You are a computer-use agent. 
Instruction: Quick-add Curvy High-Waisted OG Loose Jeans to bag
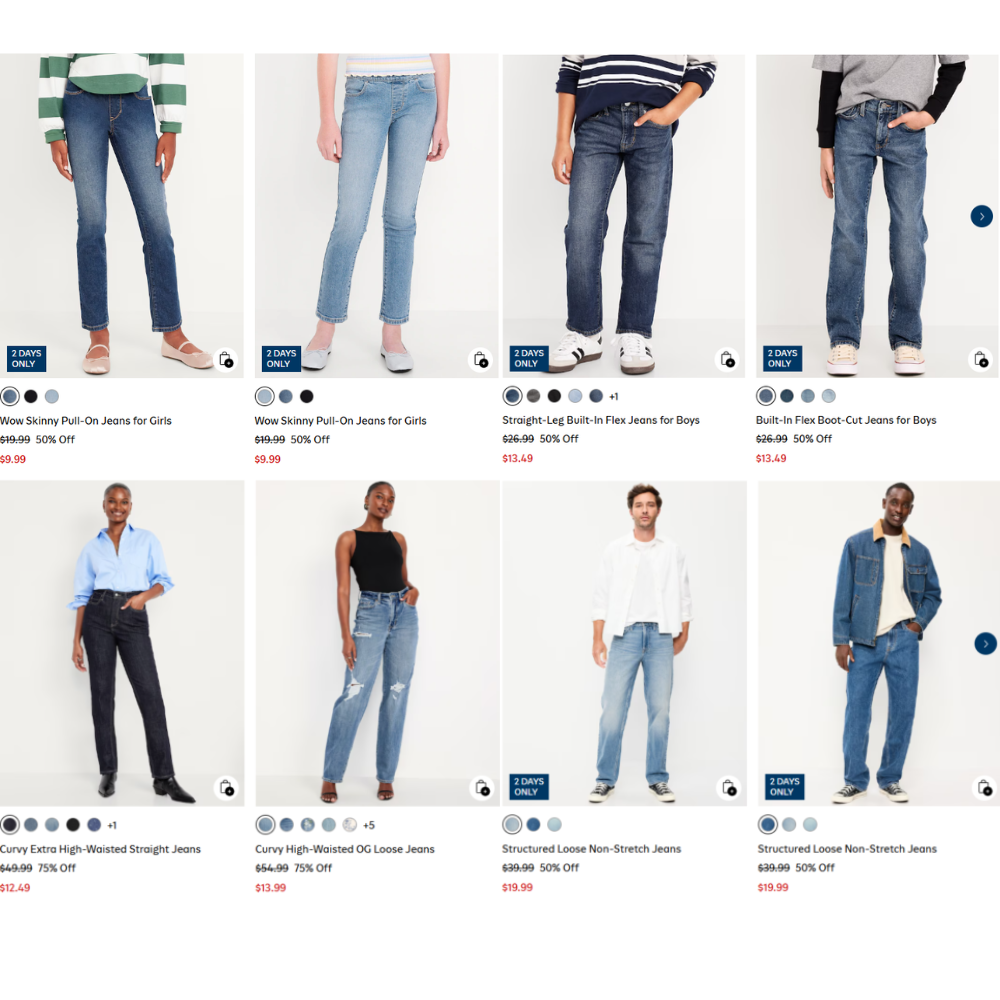coord(482,788)
